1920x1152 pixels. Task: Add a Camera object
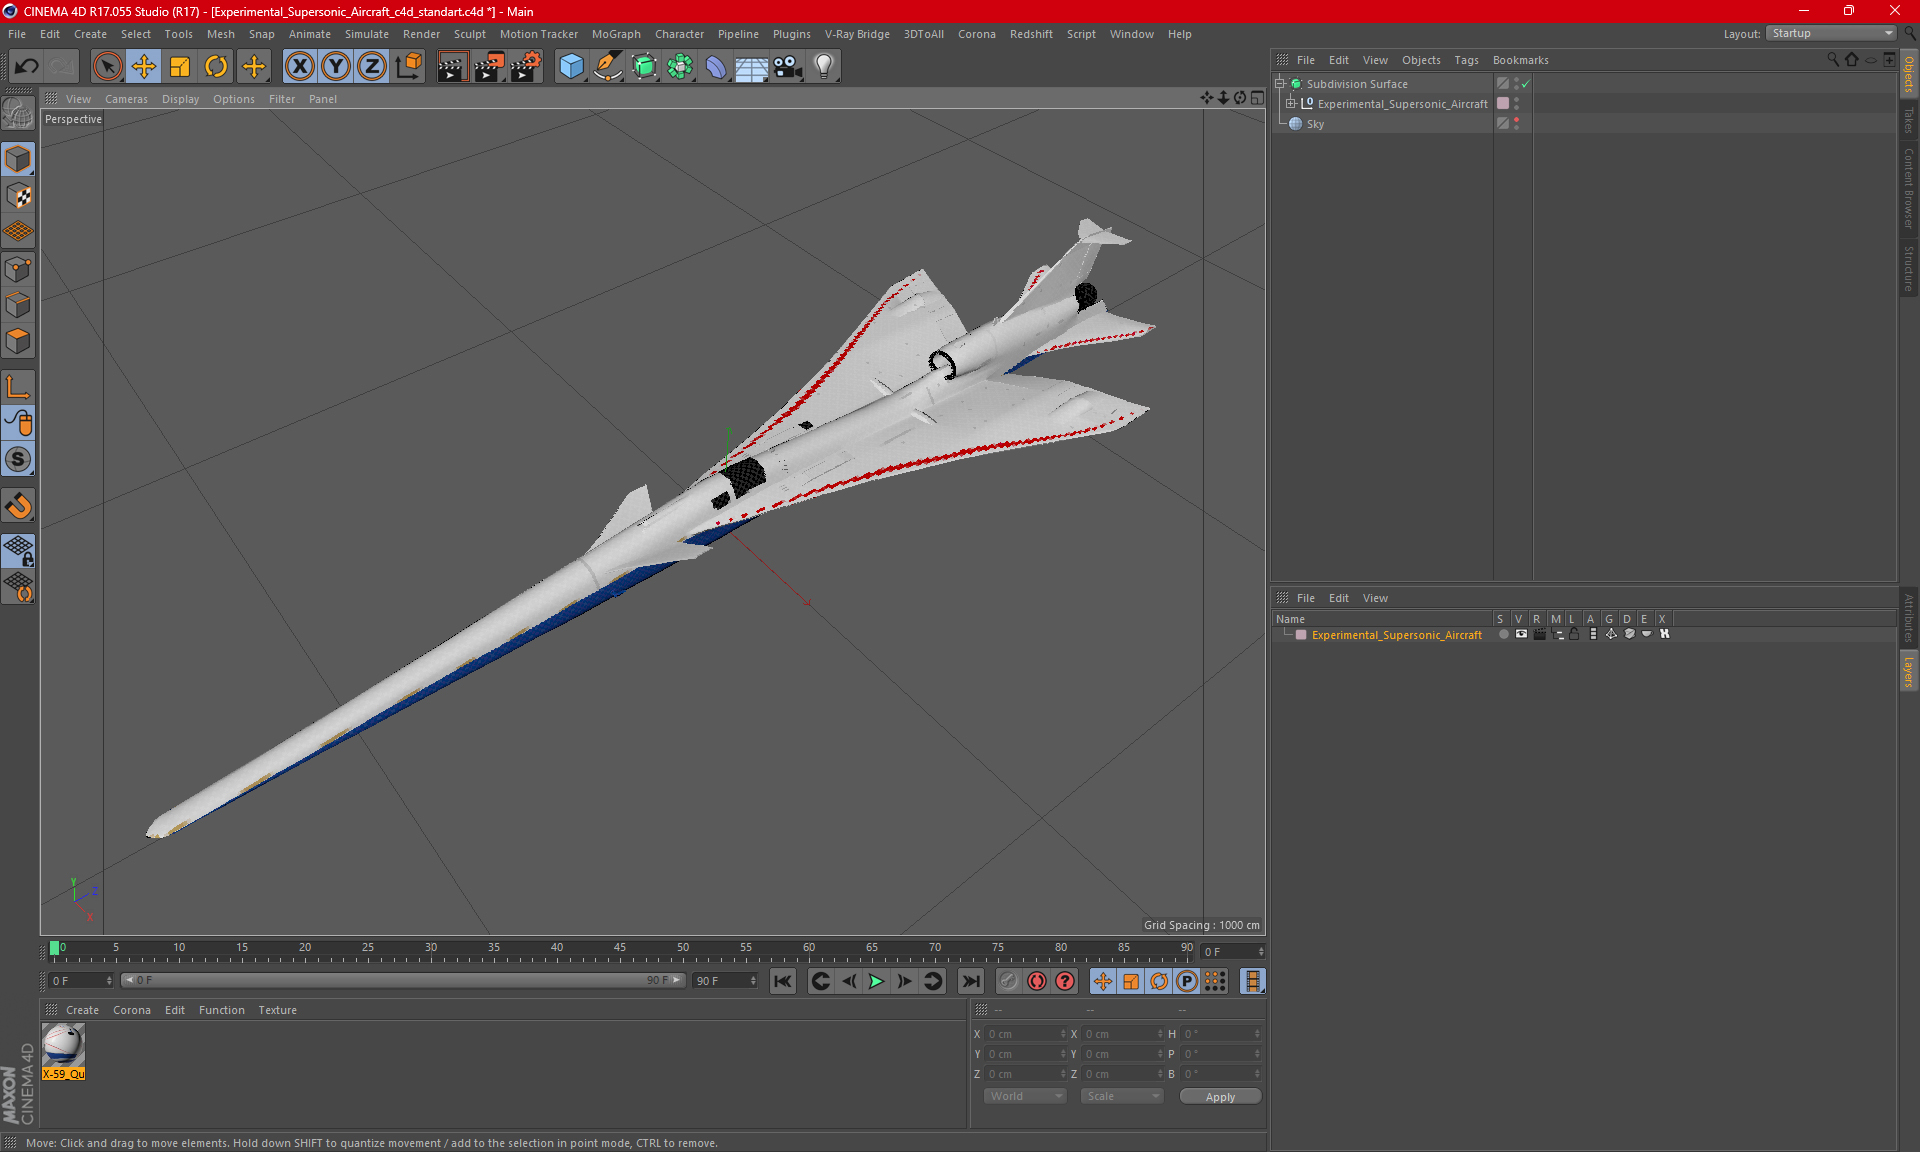click(788, 67)
